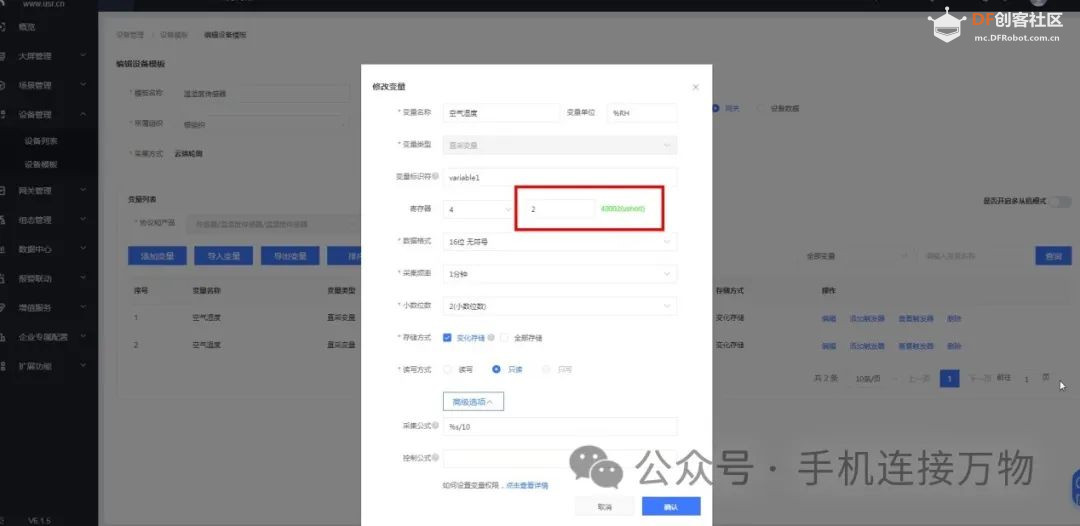Click the 场景管理 sidebar icon

pyautogui.click(x=3, y=85)
